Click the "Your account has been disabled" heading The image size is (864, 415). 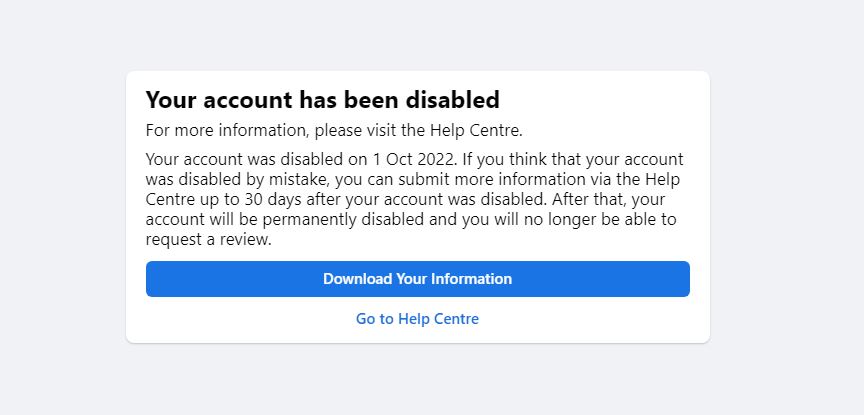(322, 100)
